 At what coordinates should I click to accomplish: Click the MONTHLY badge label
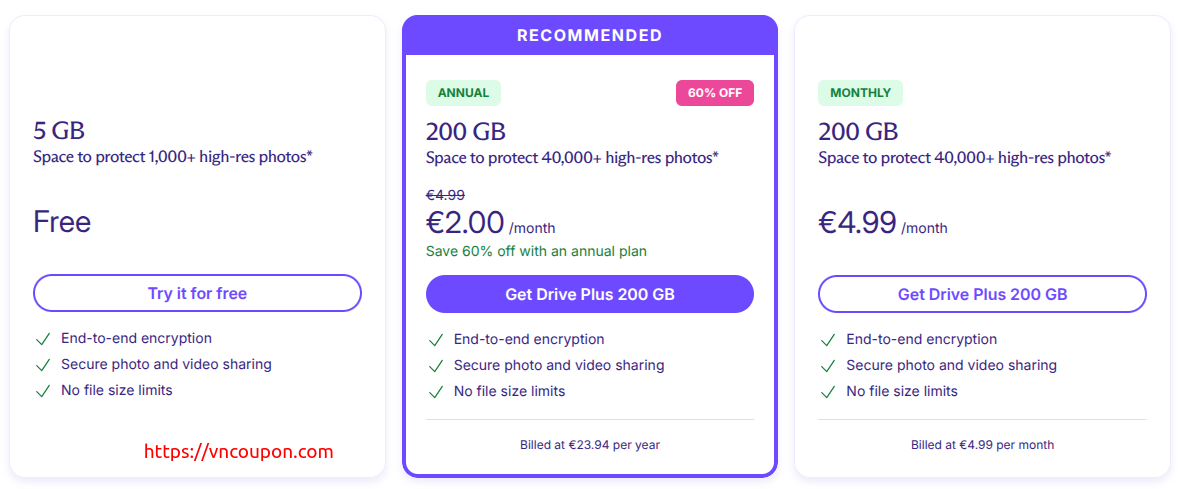(x=860, y=93)
